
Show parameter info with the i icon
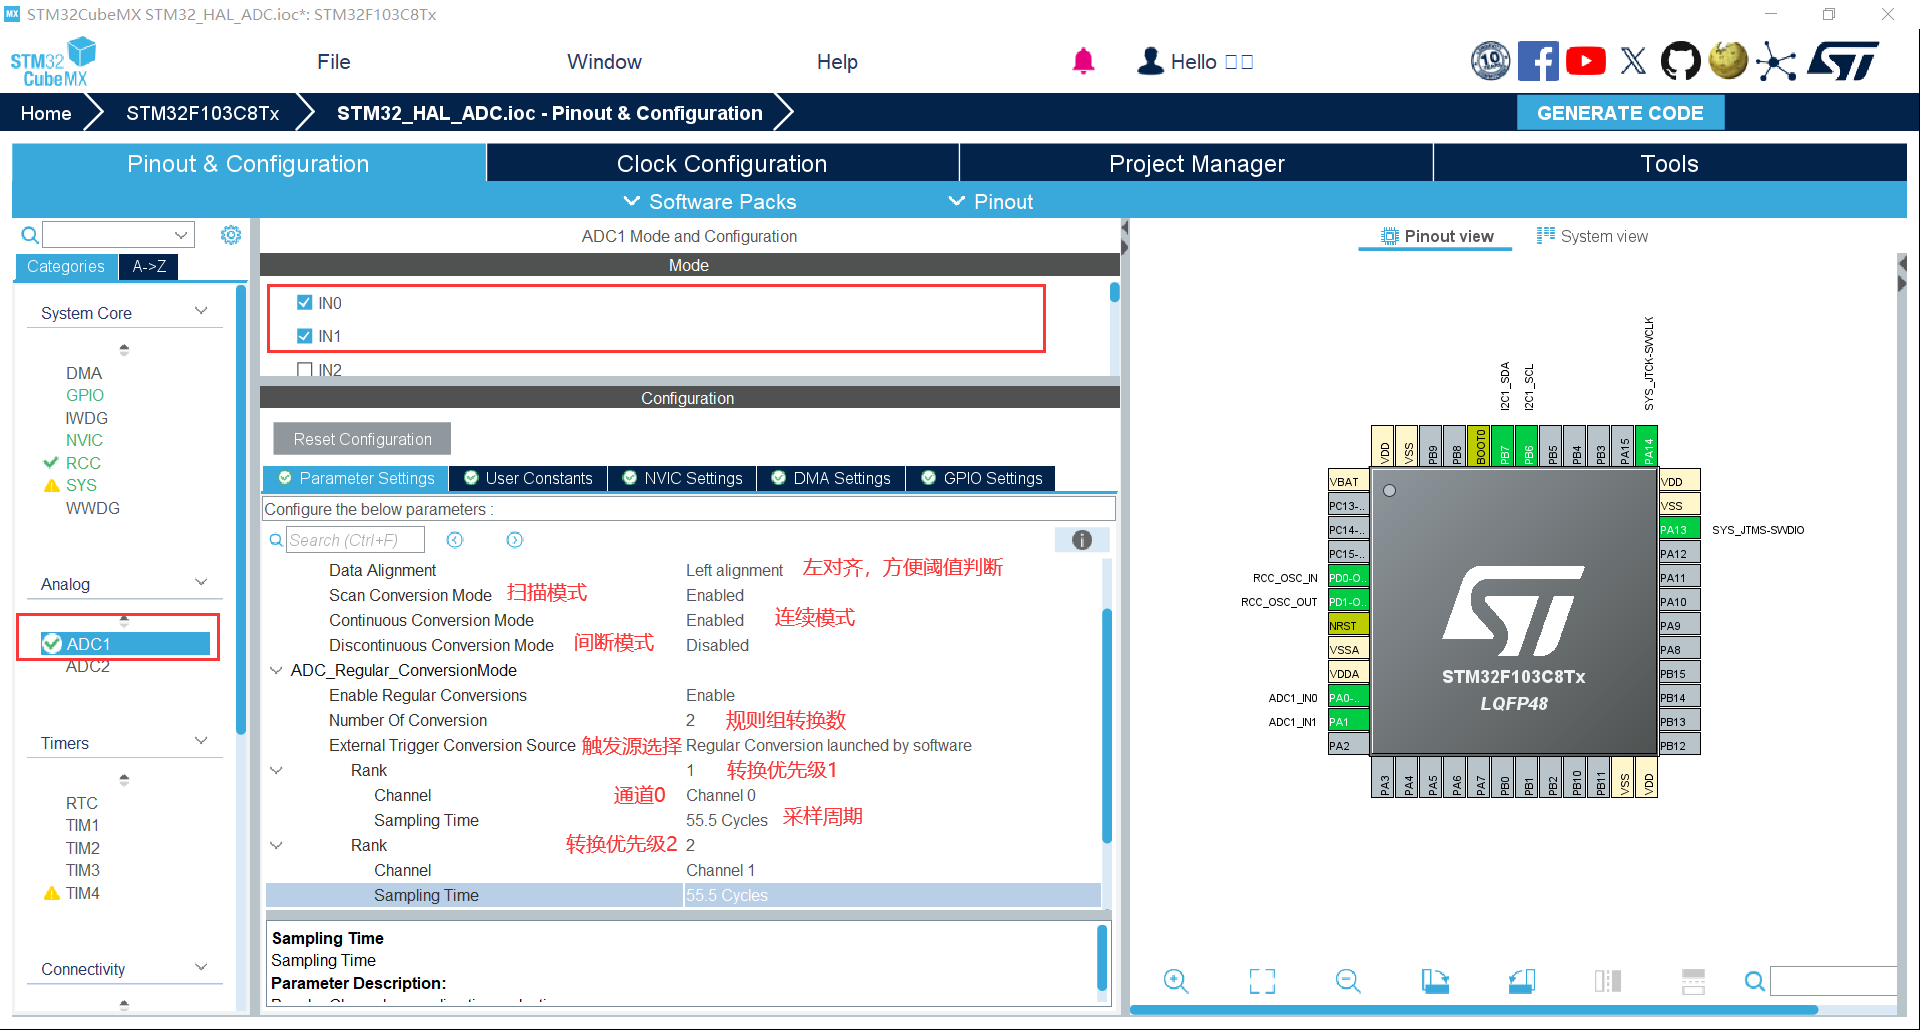pyautogui.click(x=1082, y=540)
